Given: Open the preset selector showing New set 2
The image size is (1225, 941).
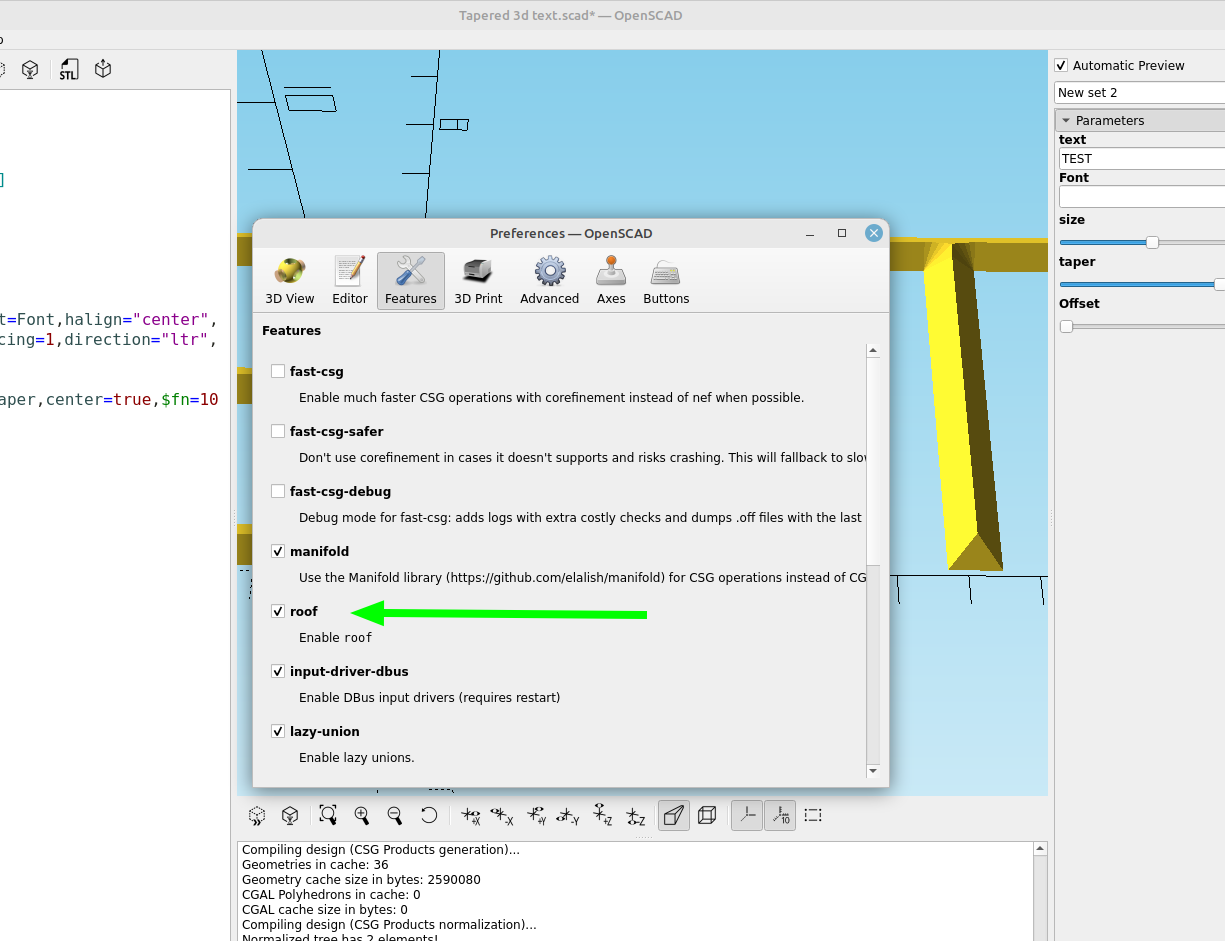Looking at the screenshot, I should pos(1140,92).
